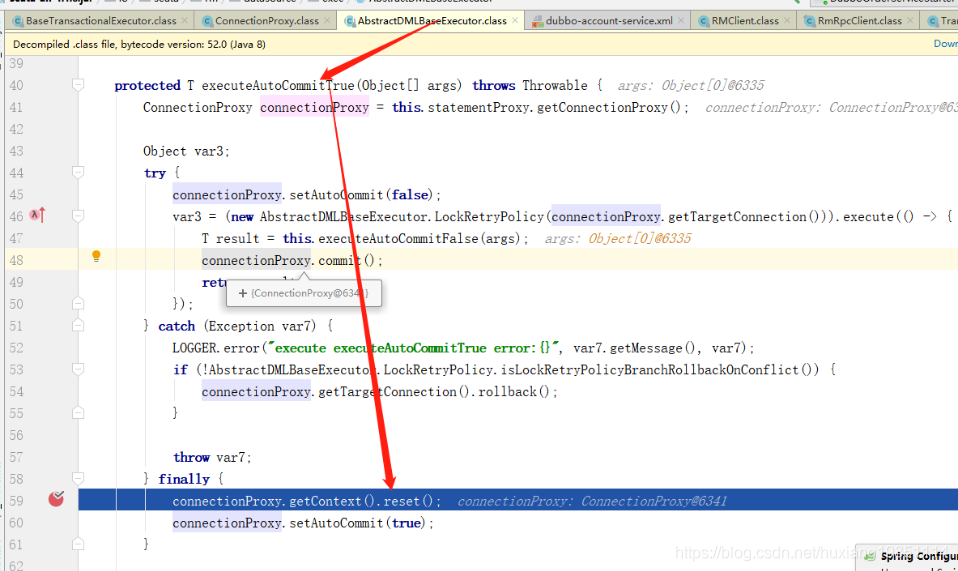The width and height of the screenshot is (958, 571).
Task: Close BaseTransactionalExecutor.class tab
Action: coord(185,21)
